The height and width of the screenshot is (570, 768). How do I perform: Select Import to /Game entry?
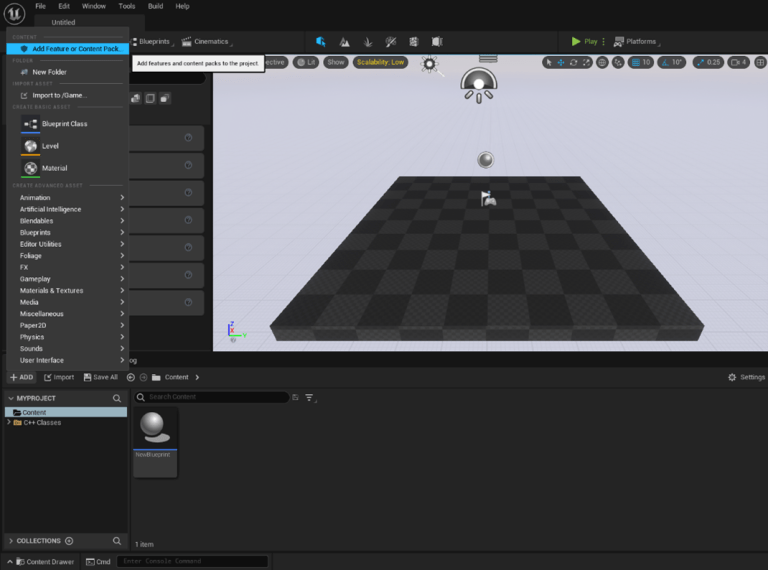pos(68,95)
